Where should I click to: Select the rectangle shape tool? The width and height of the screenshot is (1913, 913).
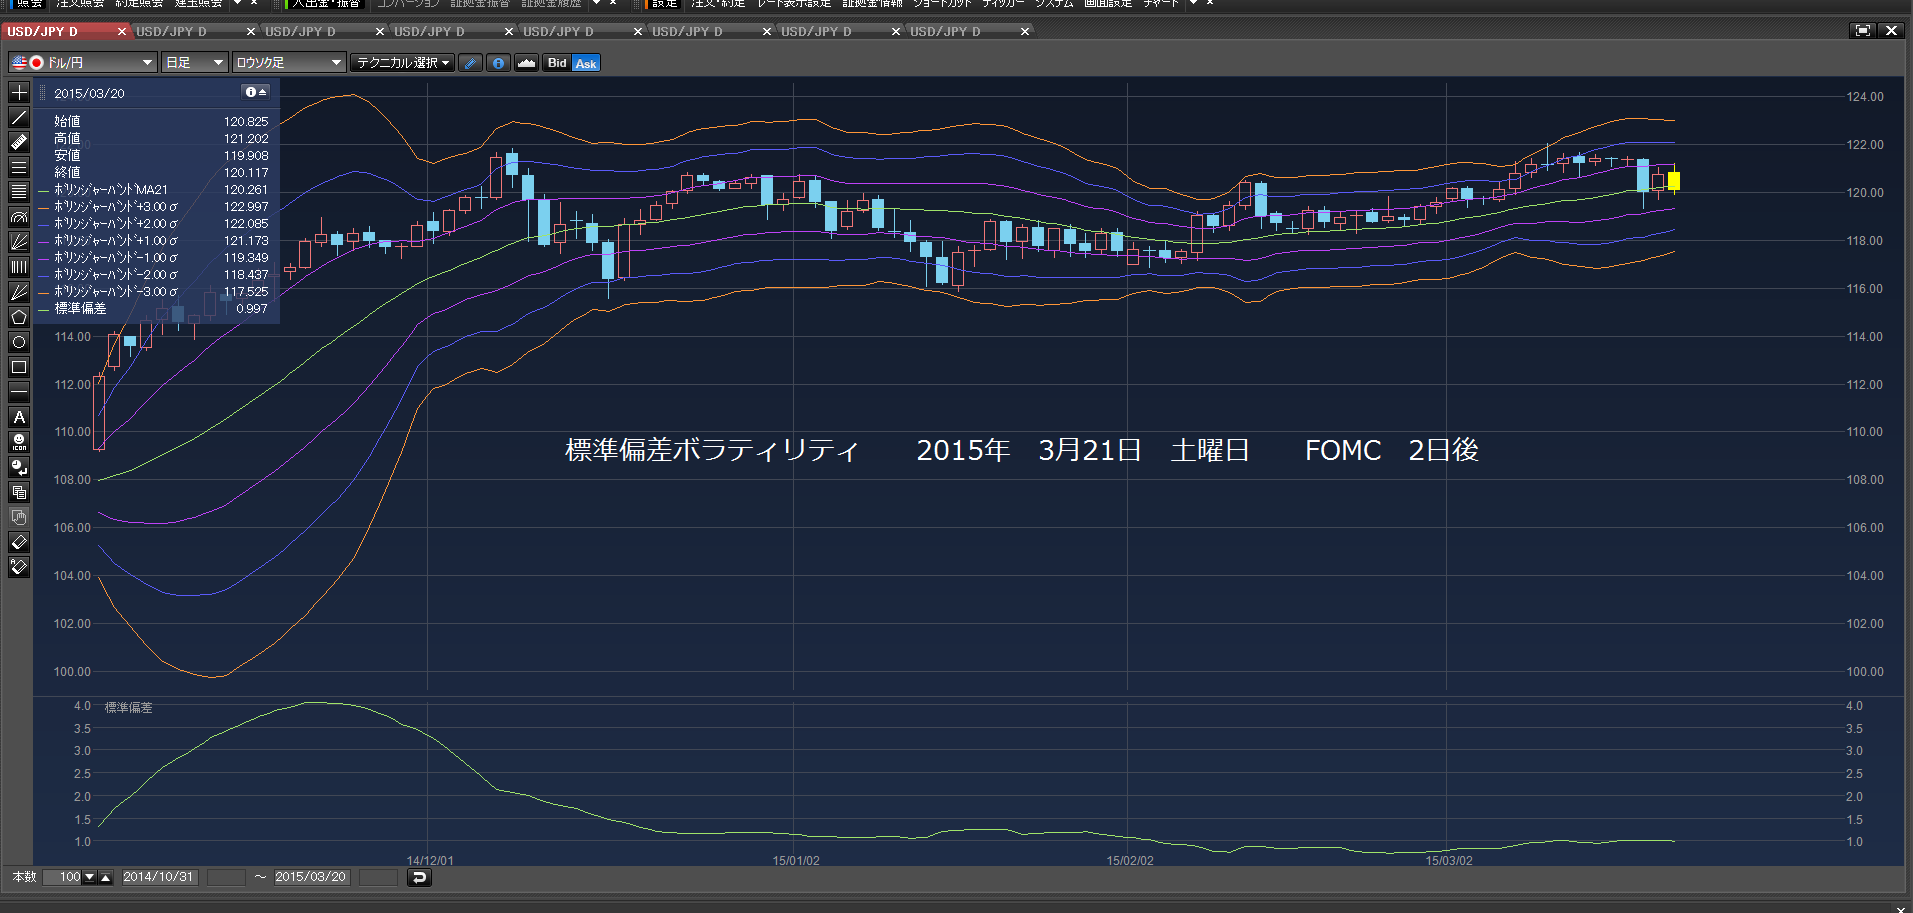click(x=19, y=367)
